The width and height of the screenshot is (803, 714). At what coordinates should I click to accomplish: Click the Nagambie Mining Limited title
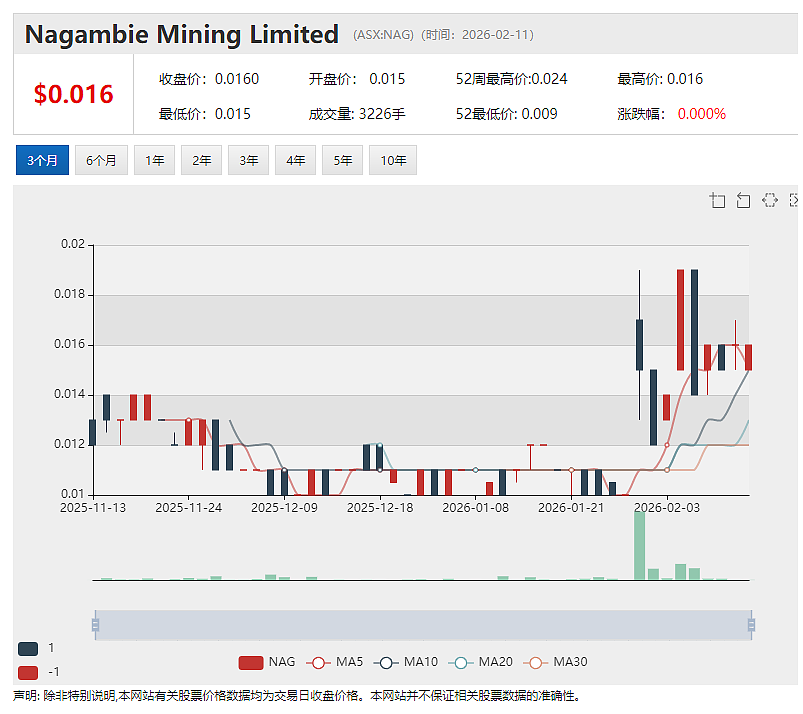pos(182,34)
